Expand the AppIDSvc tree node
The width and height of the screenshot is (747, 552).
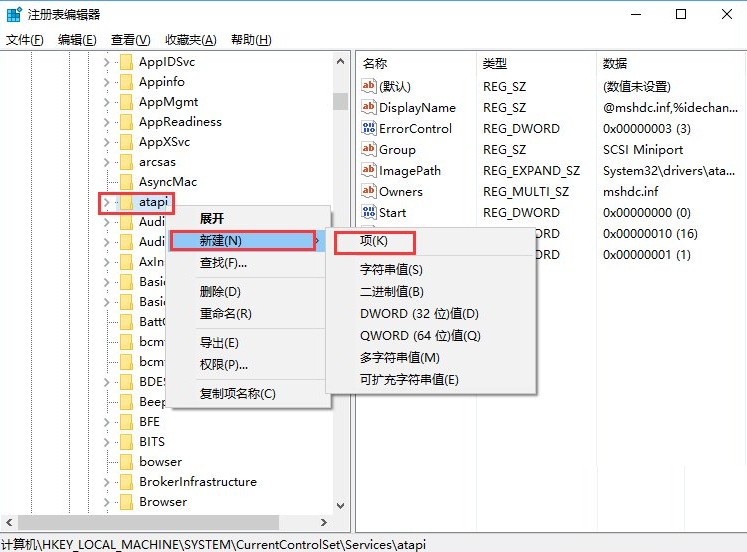(107, 62)
